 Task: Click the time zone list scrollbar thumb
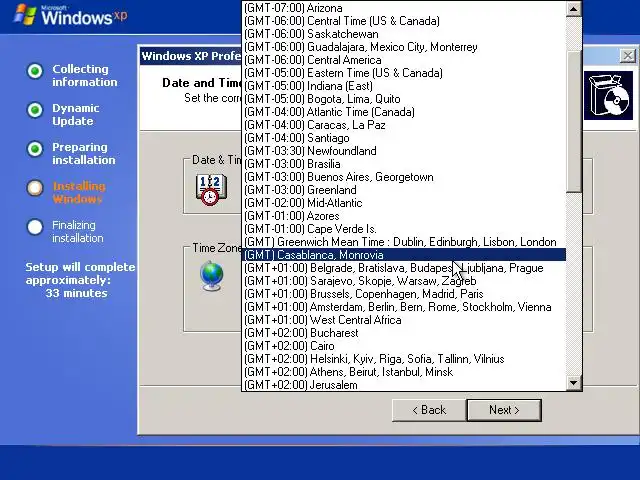tap(573, 122)
